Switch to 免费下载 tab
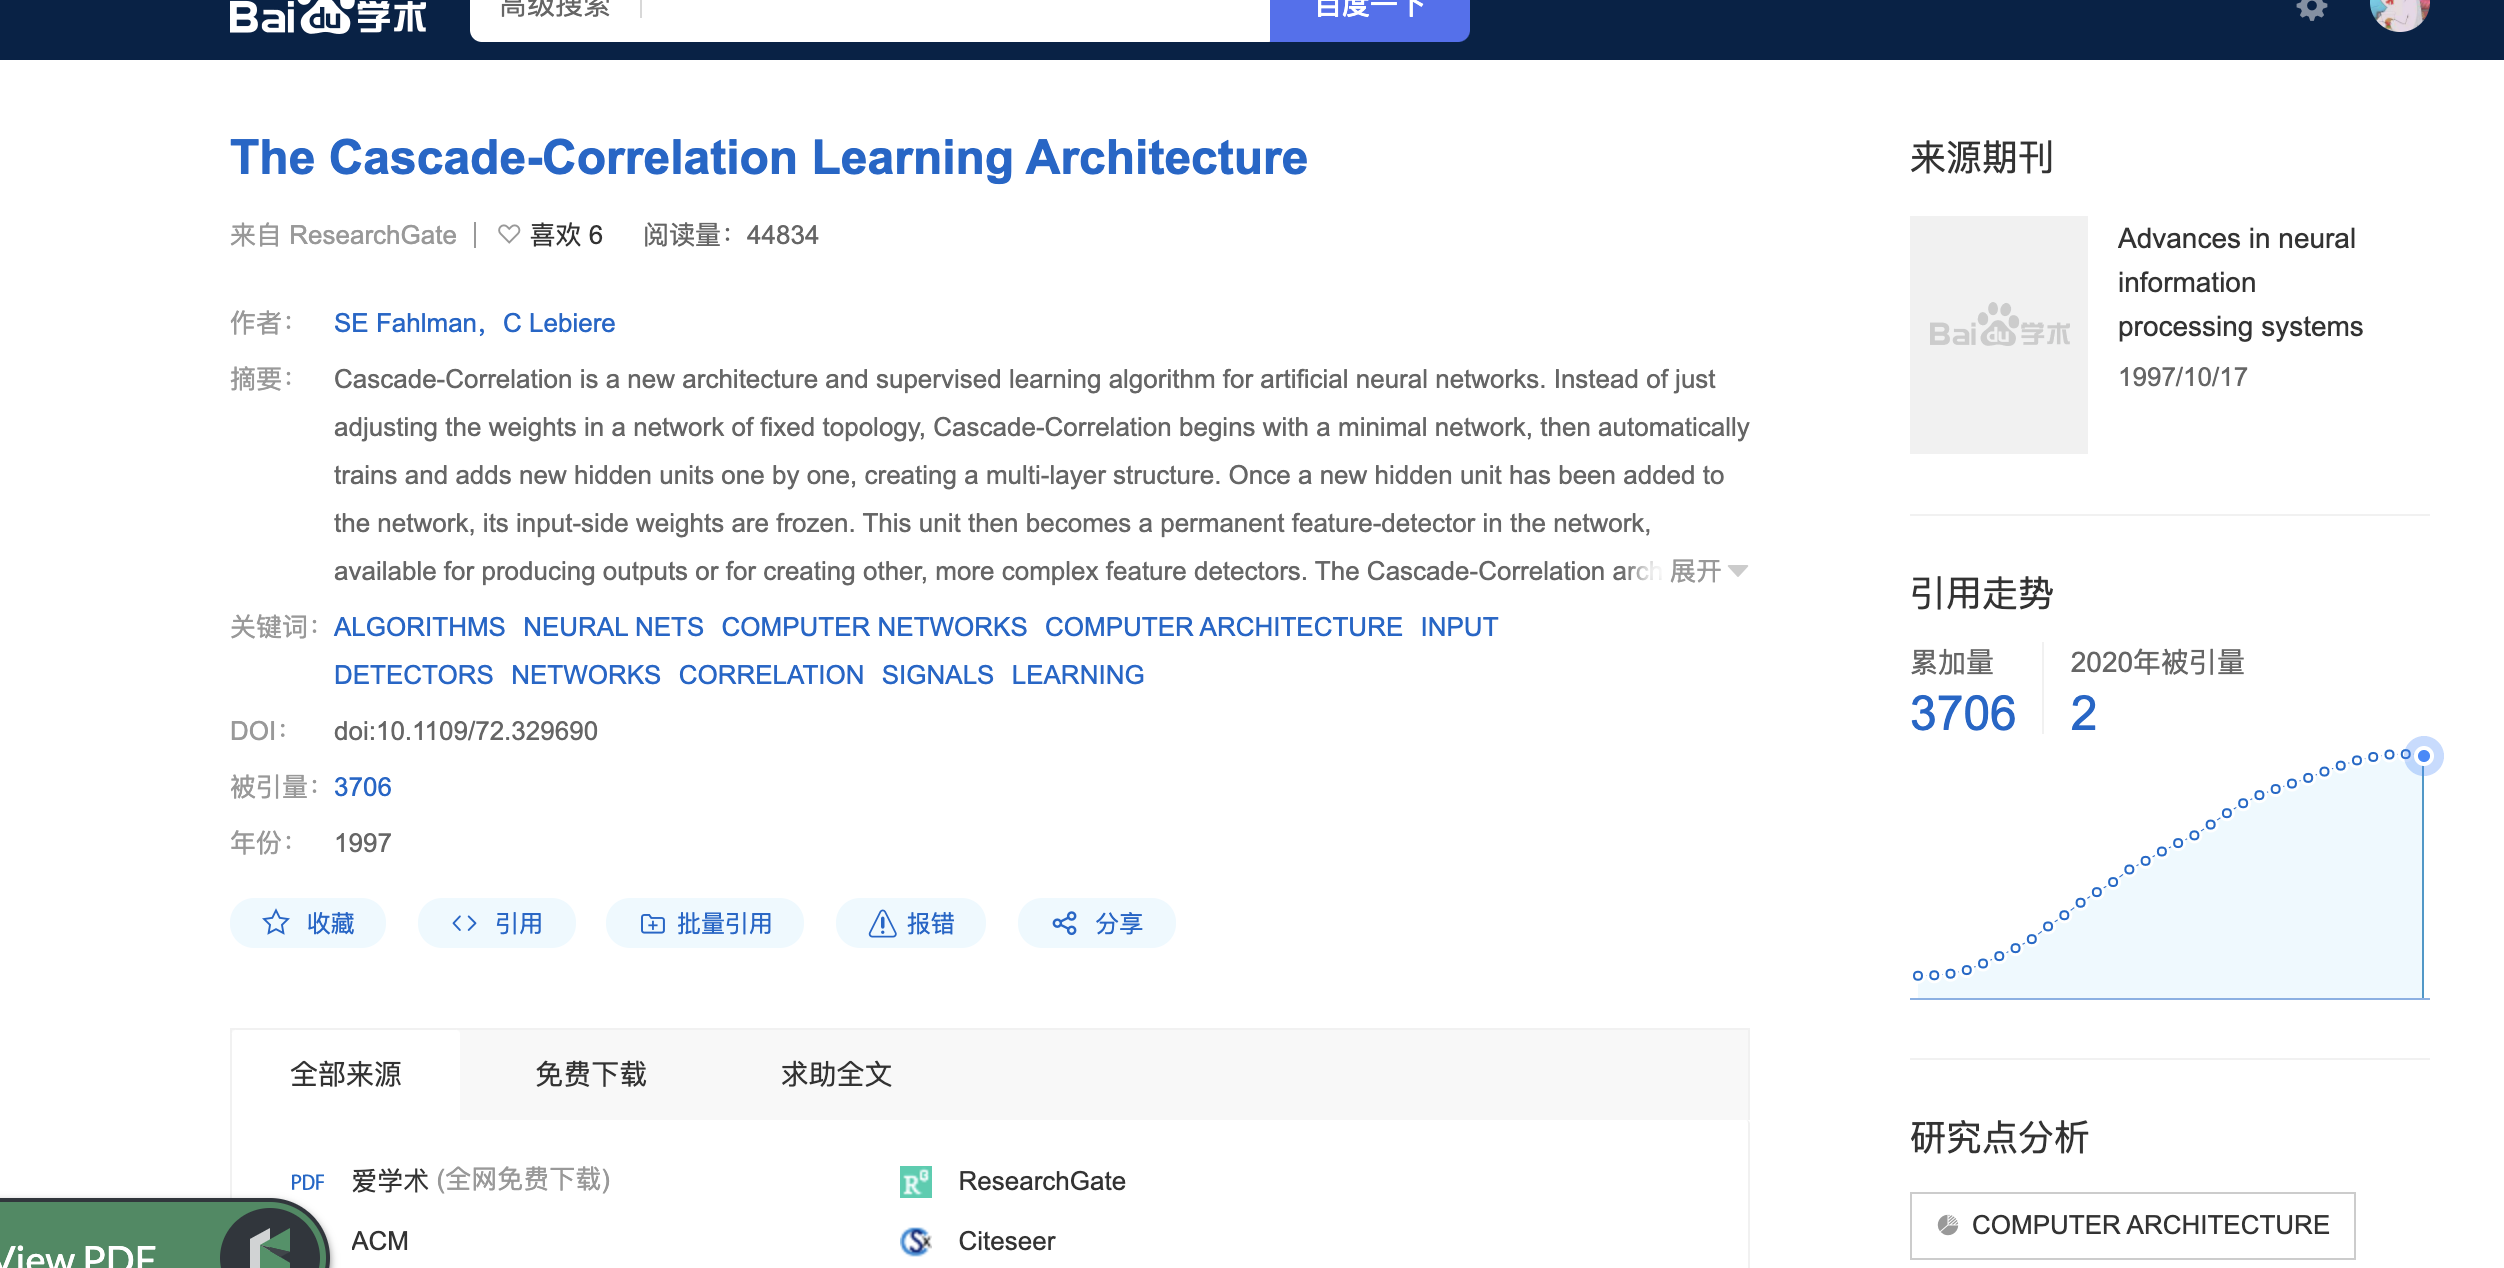 click(x=591, y=1075)
